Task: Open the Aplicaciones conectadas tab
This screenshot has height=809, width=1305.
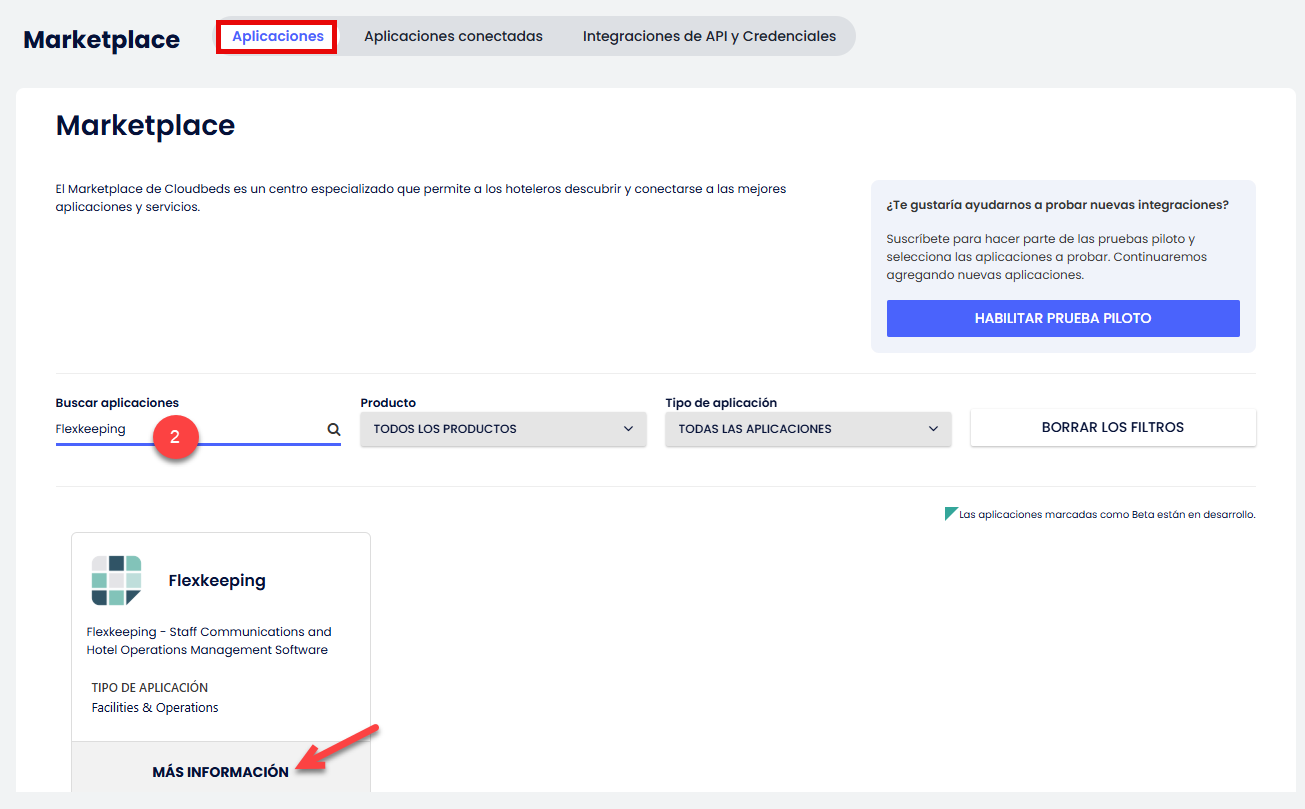Action: coord(453,36)
